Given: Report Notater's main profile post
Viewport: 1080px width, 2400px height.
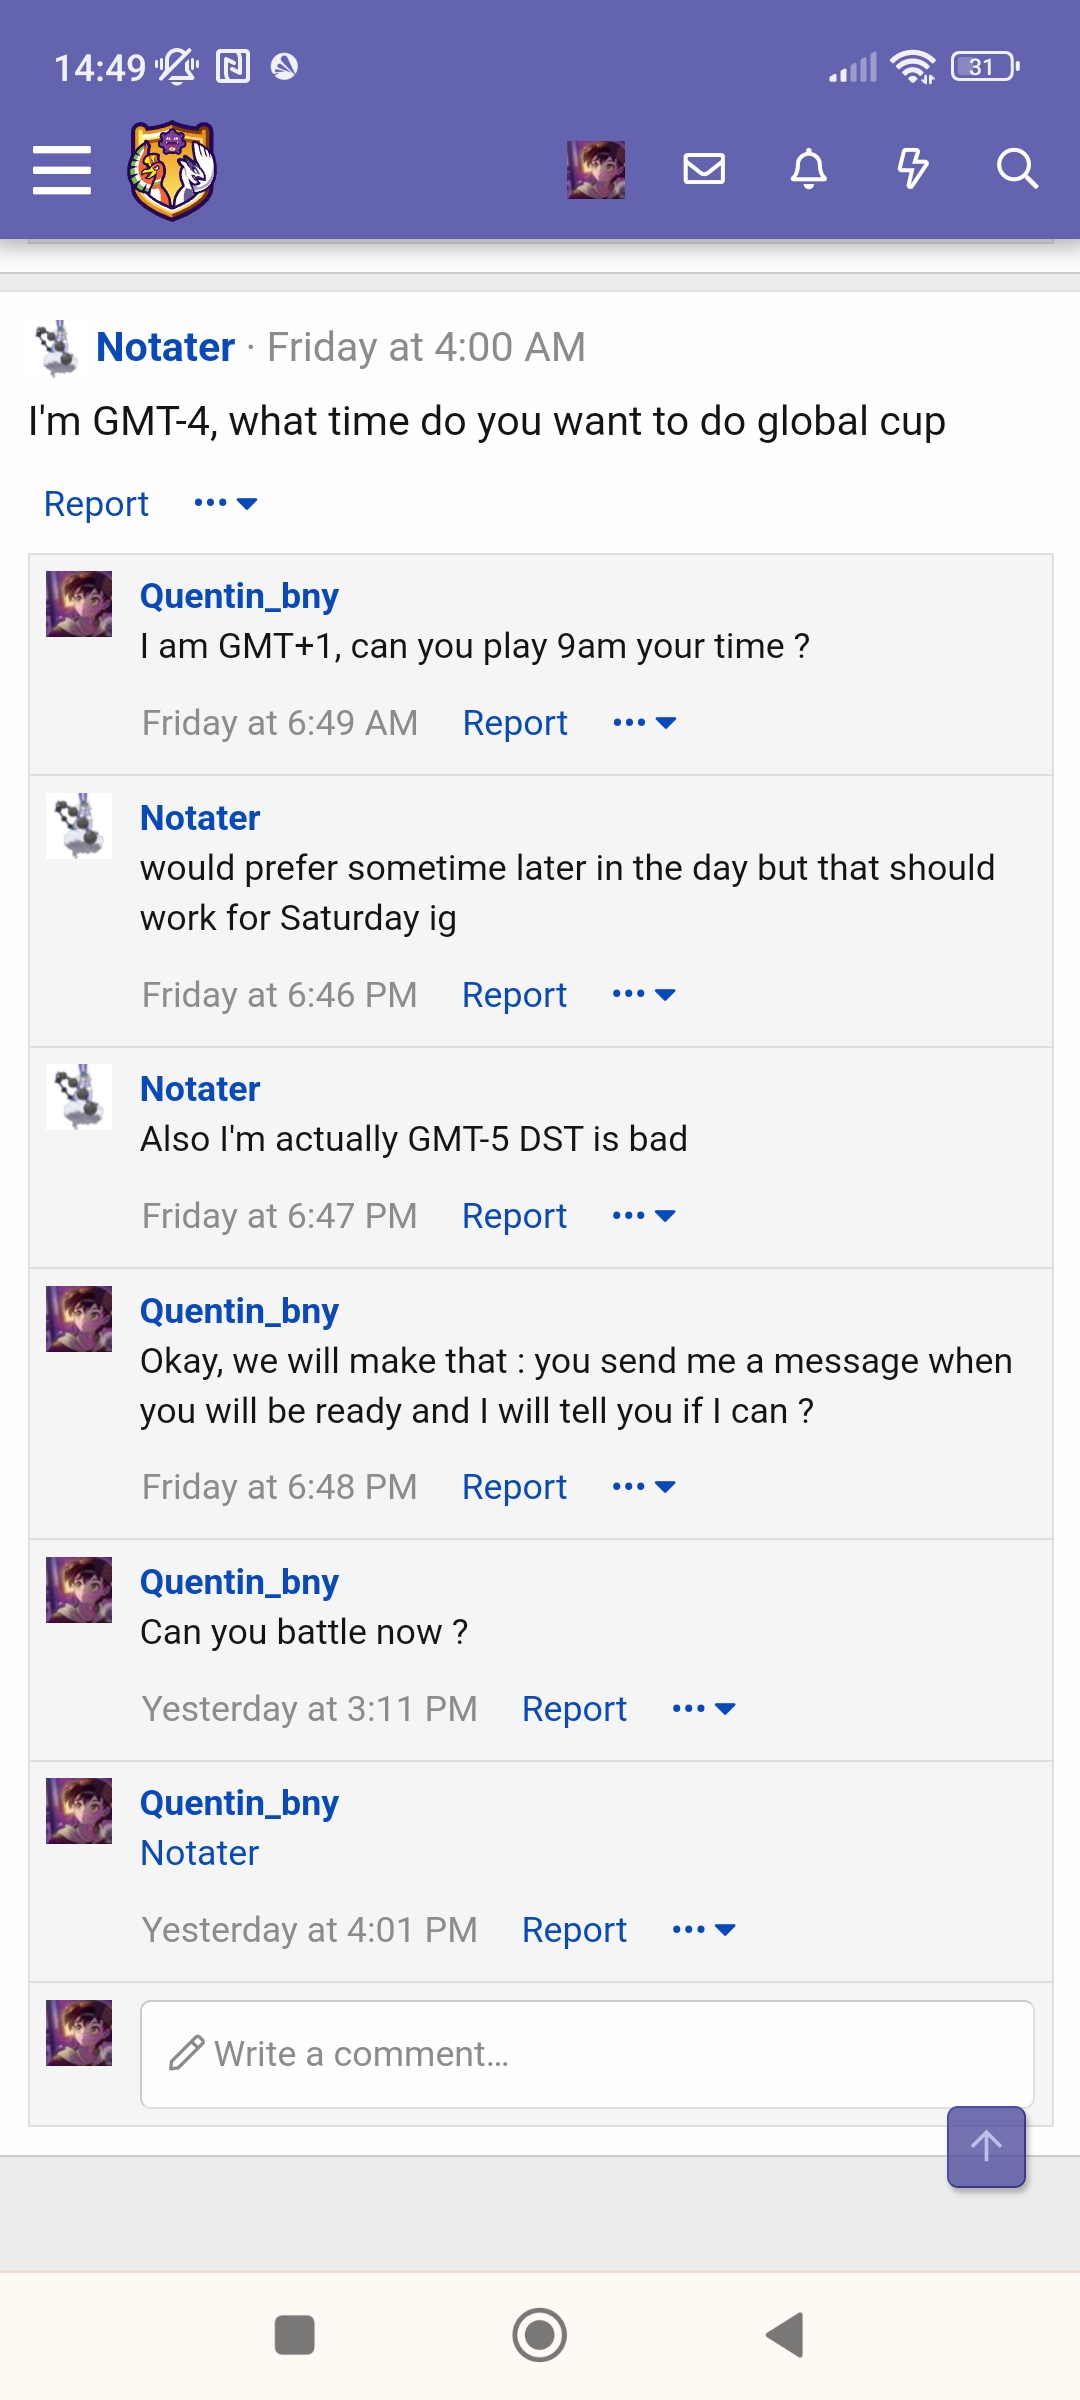Looking at the screenshot, I should pyautogui.click(x=96, y=504).
